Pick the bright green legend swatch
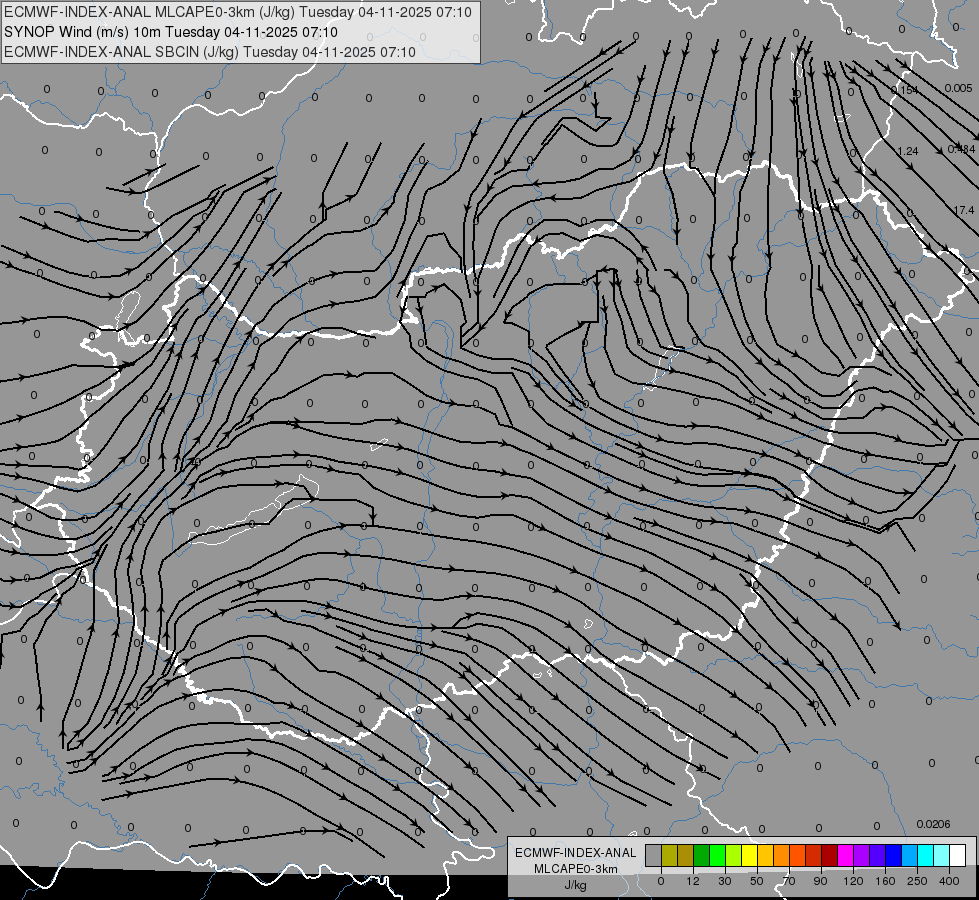 717,855
